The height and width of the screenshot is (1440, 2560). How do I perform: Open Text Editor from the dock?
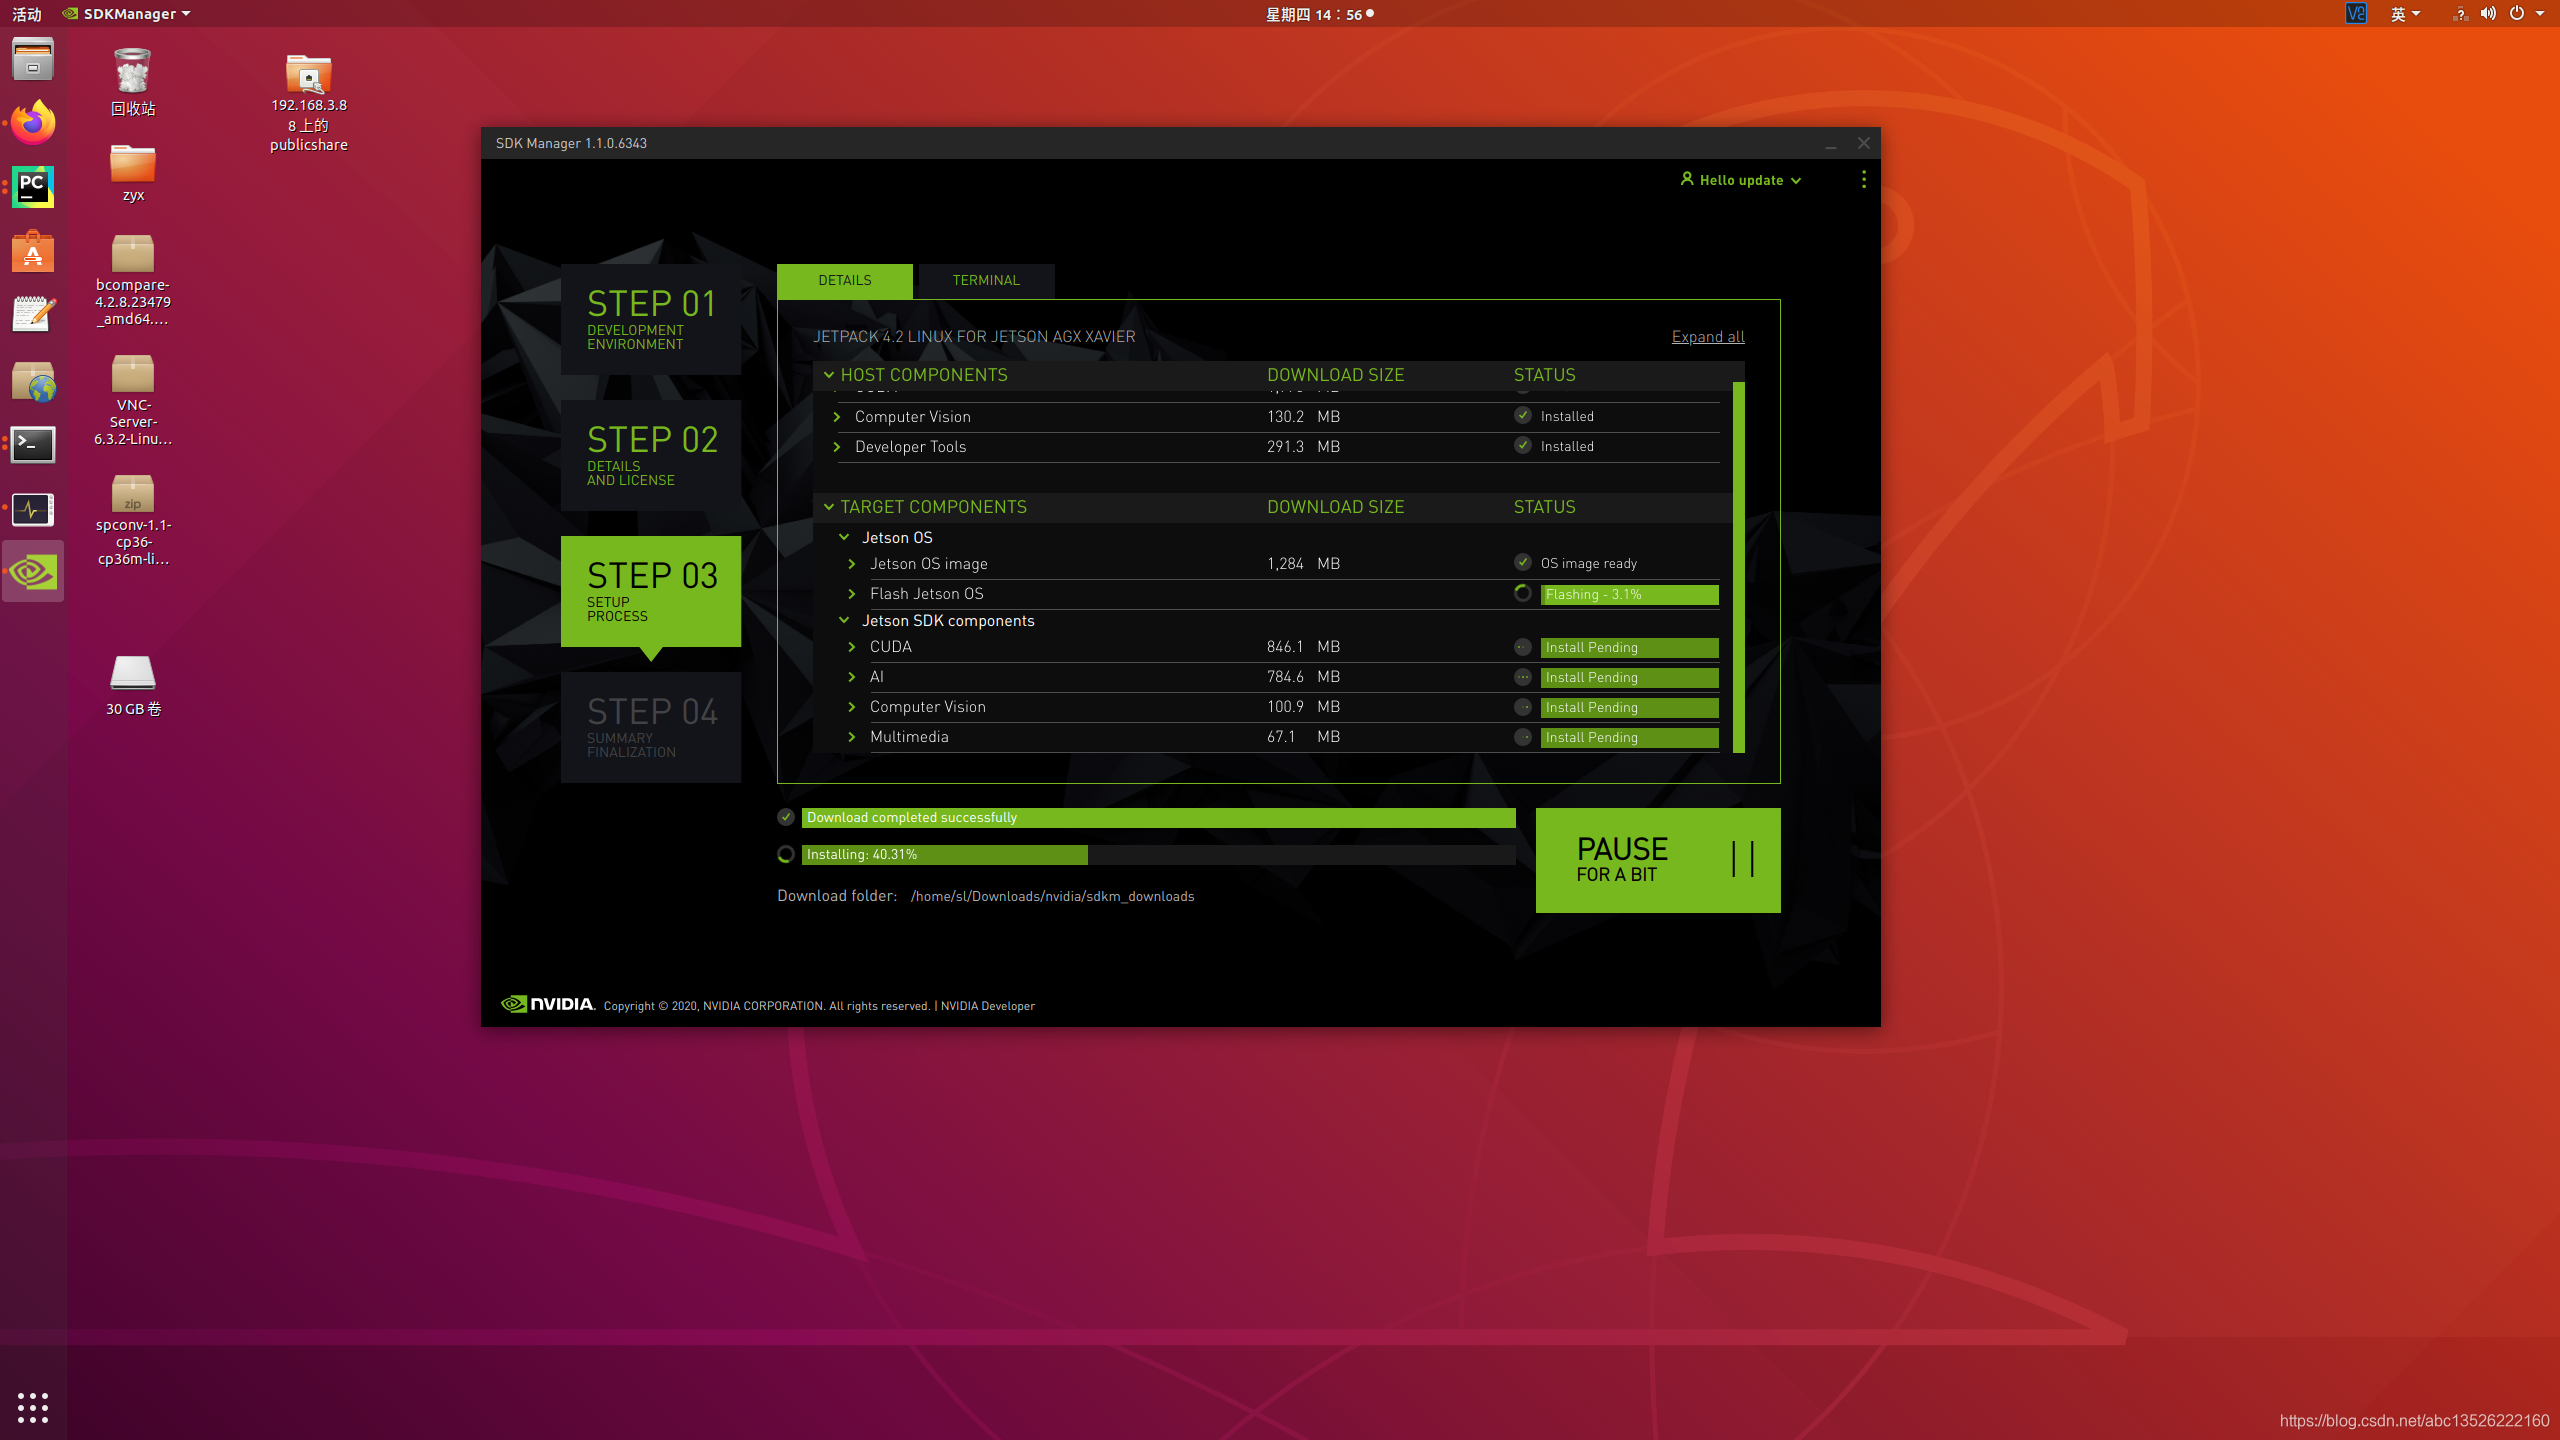coord(33,315)
